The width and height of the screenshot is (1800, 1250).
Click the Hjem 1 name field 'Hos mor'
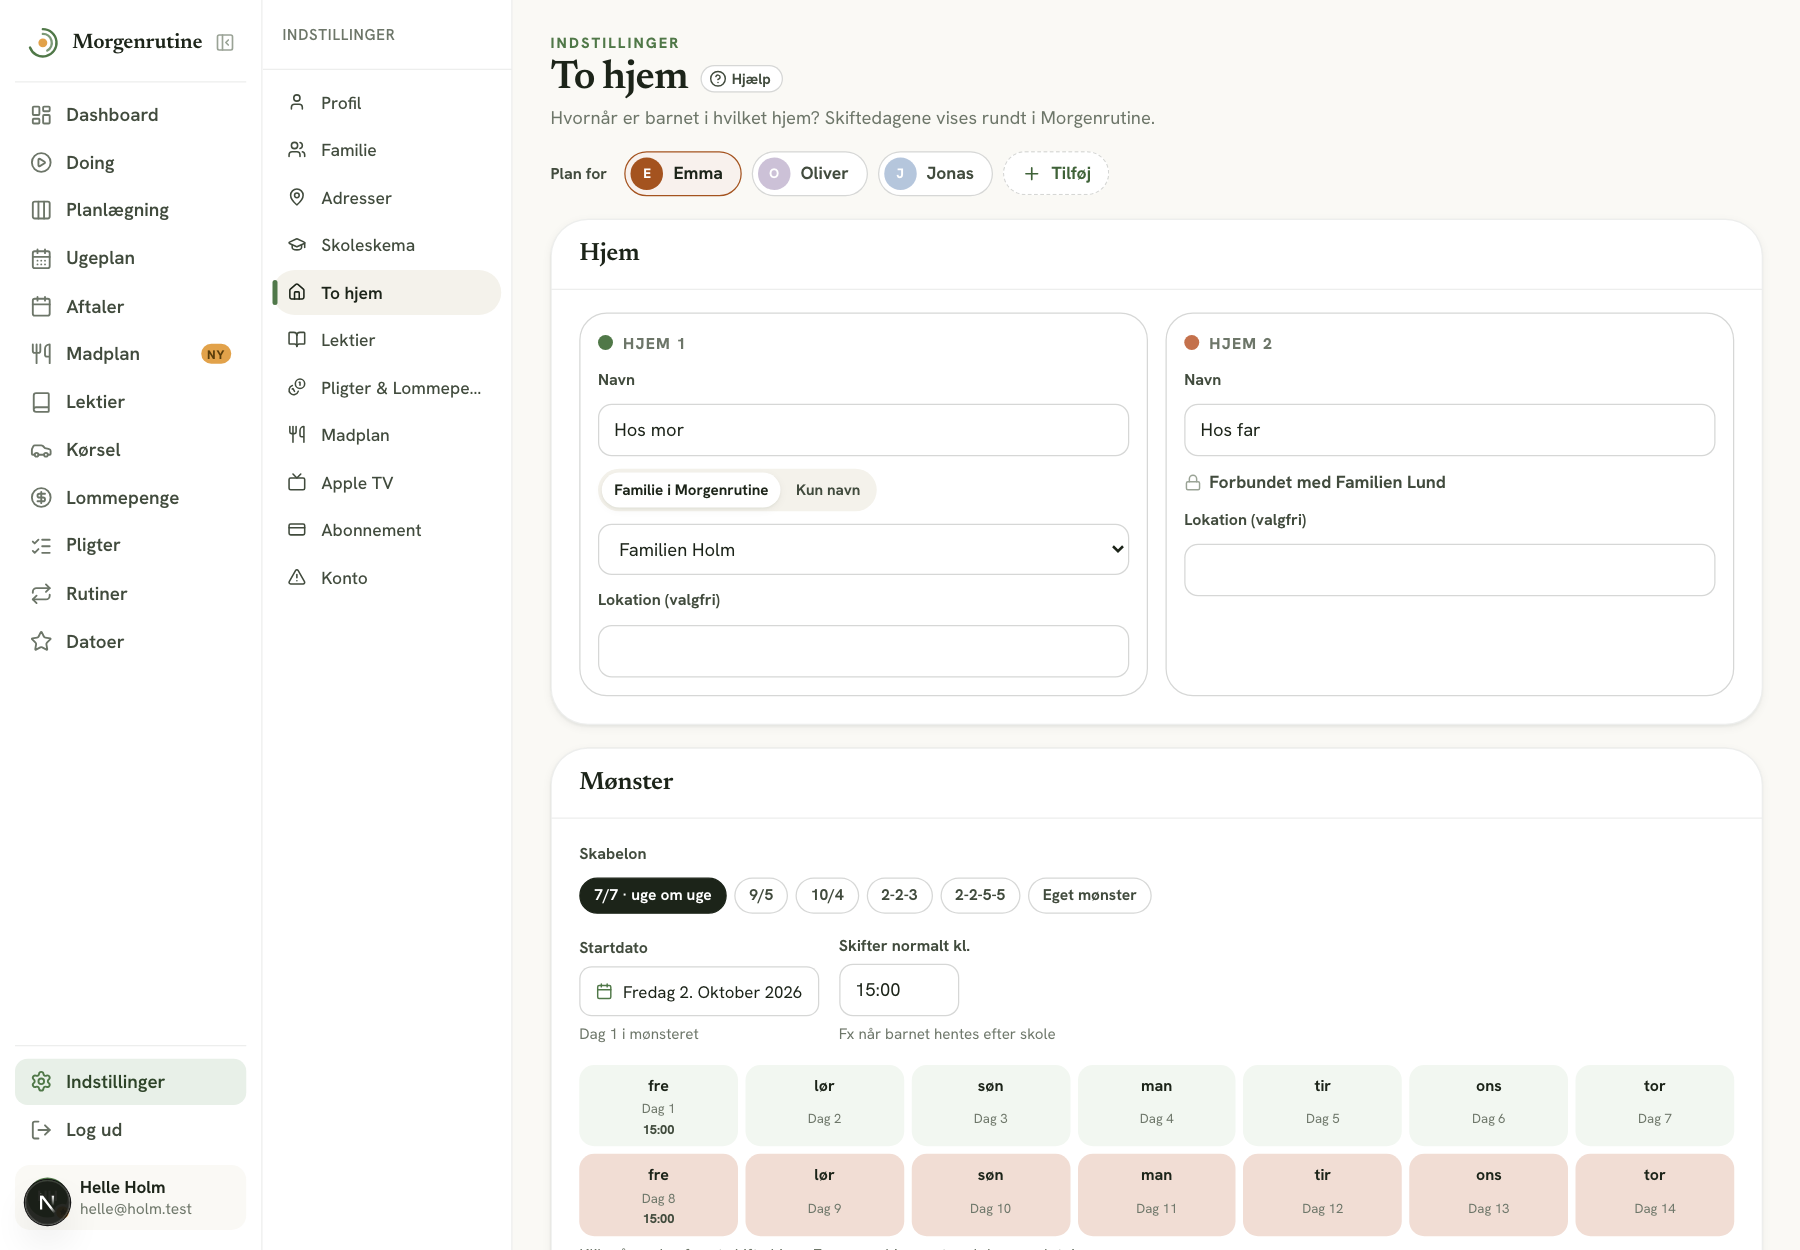[x=863, y=430]
